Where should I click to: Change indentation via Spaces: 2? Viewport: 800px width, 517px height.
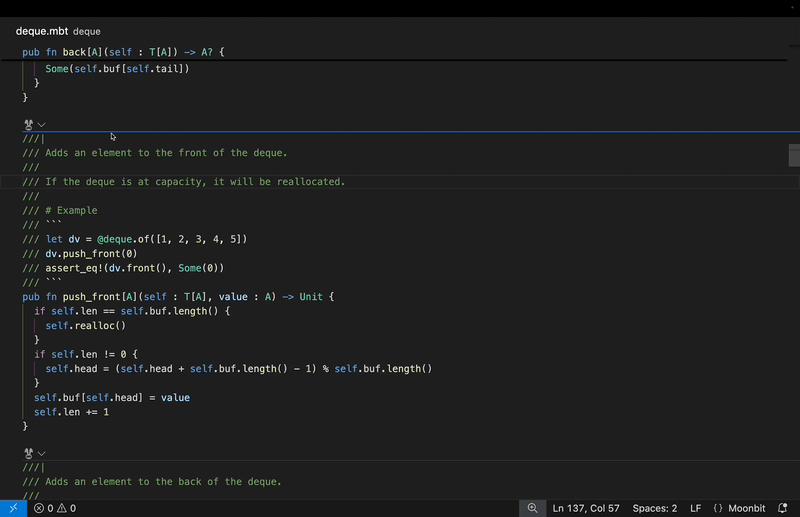pos(654,508)
